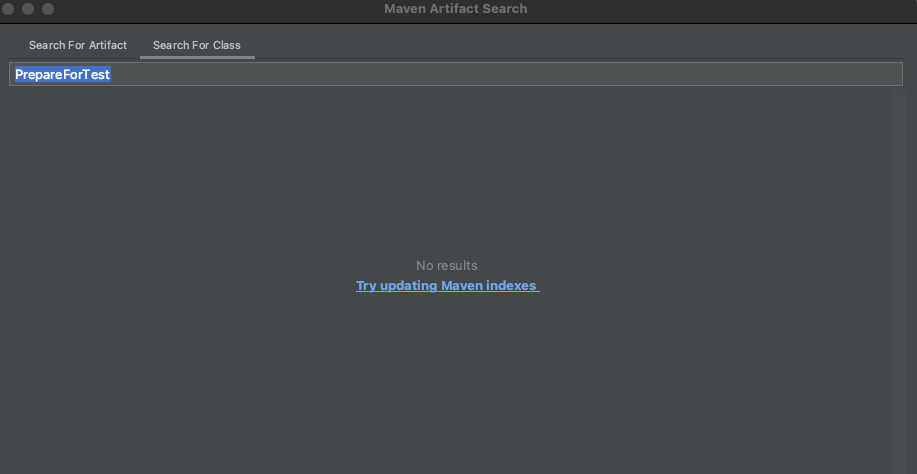Click Try updating Maven indexes link
This screenshot has width=917, height=474.
point(447,286)
